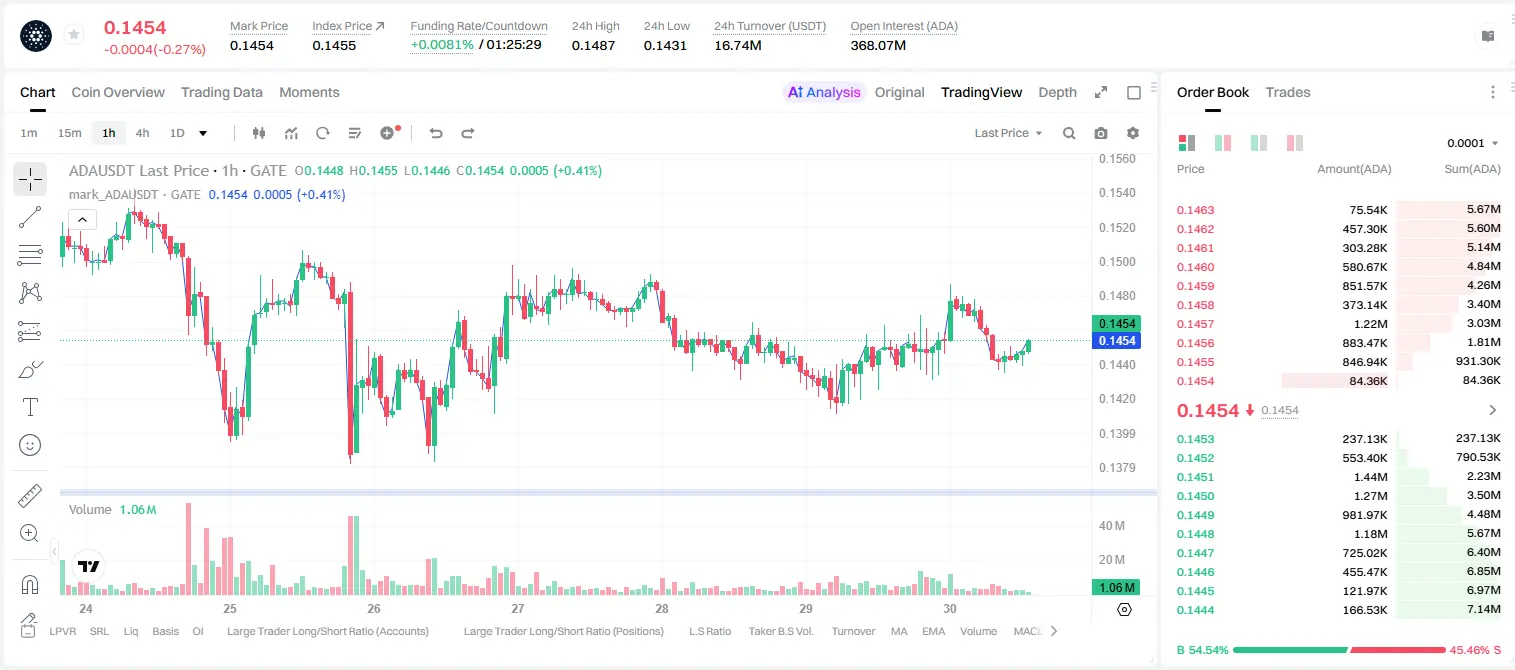Screen dimensions: 1515x670
Task: Open candlestick chart type selector
Action: pyautogui.click(x=259, y=133)
